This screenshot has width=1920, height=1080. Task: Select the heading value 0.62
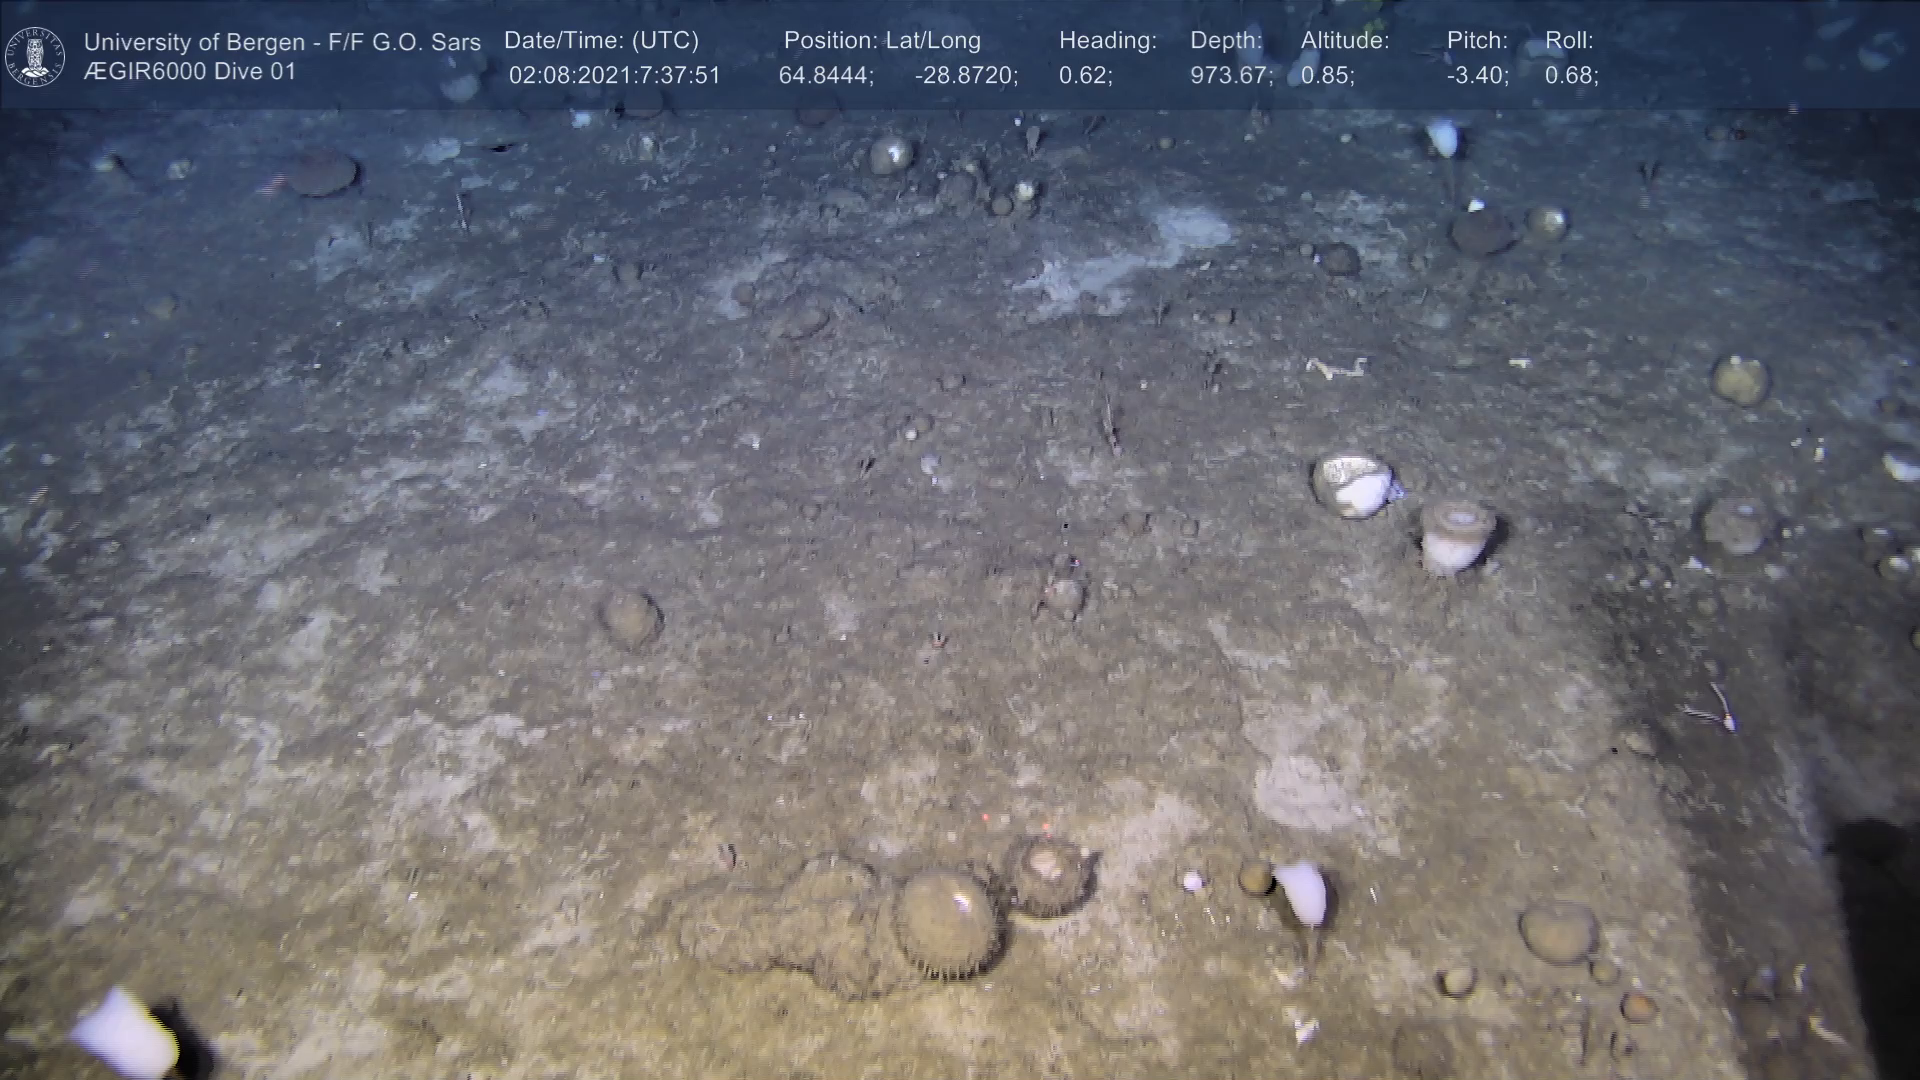1085,76
